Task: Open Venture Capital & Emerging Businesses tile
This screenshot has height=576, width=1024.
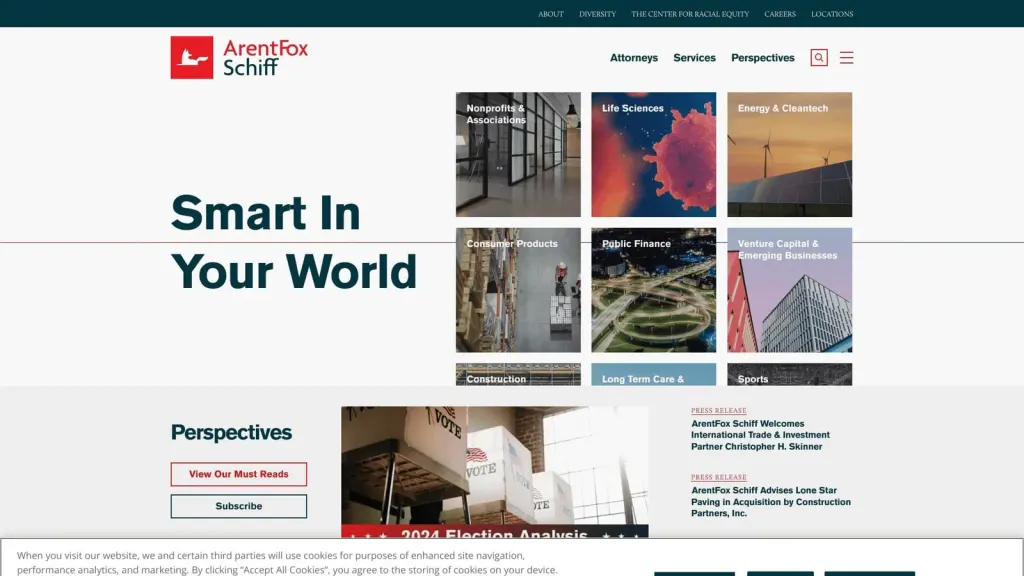Action: pos(790,290)
